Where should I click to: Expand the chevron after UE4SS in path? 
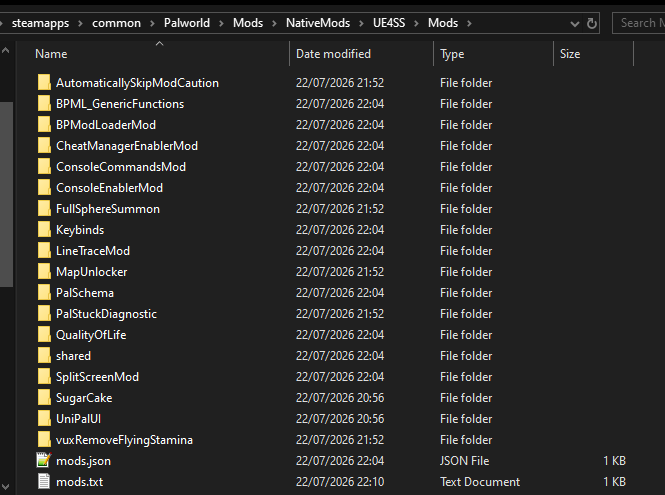[x=416, y=23]
